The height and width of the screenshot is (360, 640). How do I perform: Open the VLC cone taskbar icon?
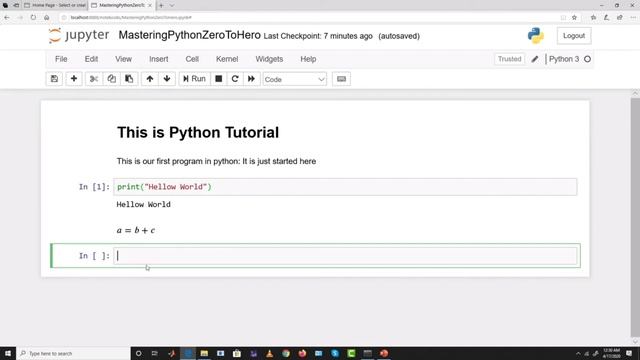pyautogui.click(x=269, y=353)
